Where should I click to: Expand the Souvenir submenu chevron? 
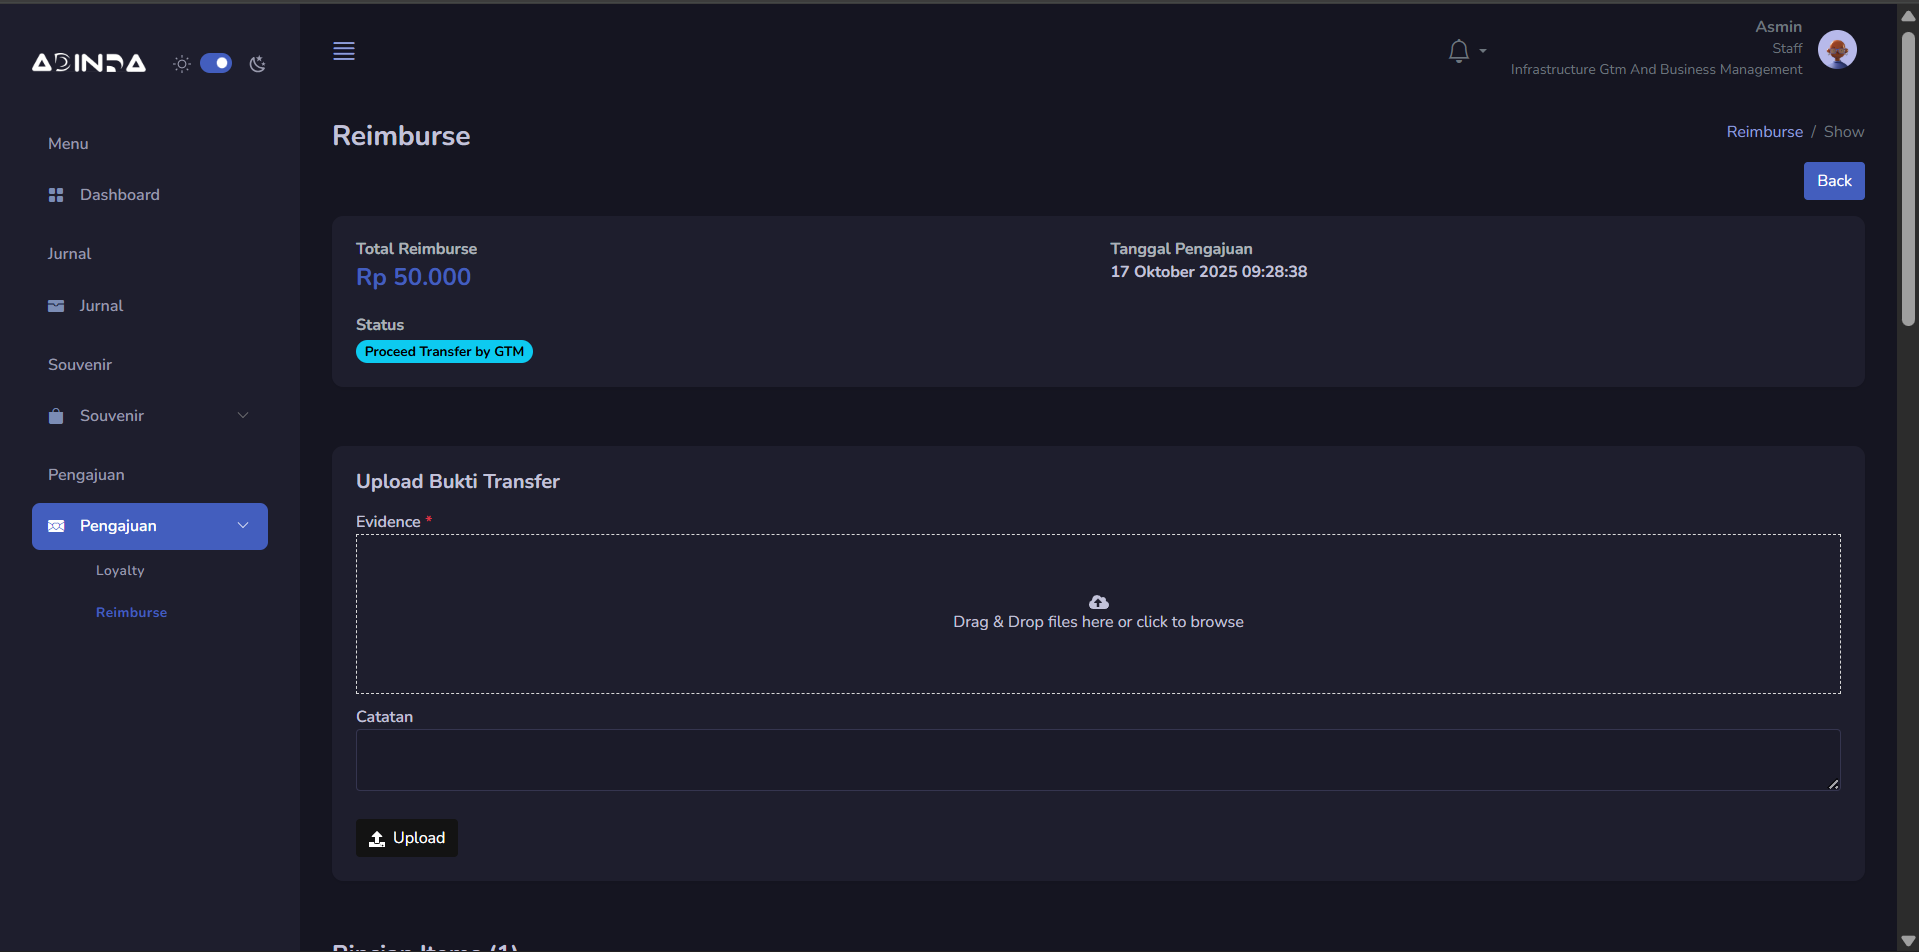[243, 416]
